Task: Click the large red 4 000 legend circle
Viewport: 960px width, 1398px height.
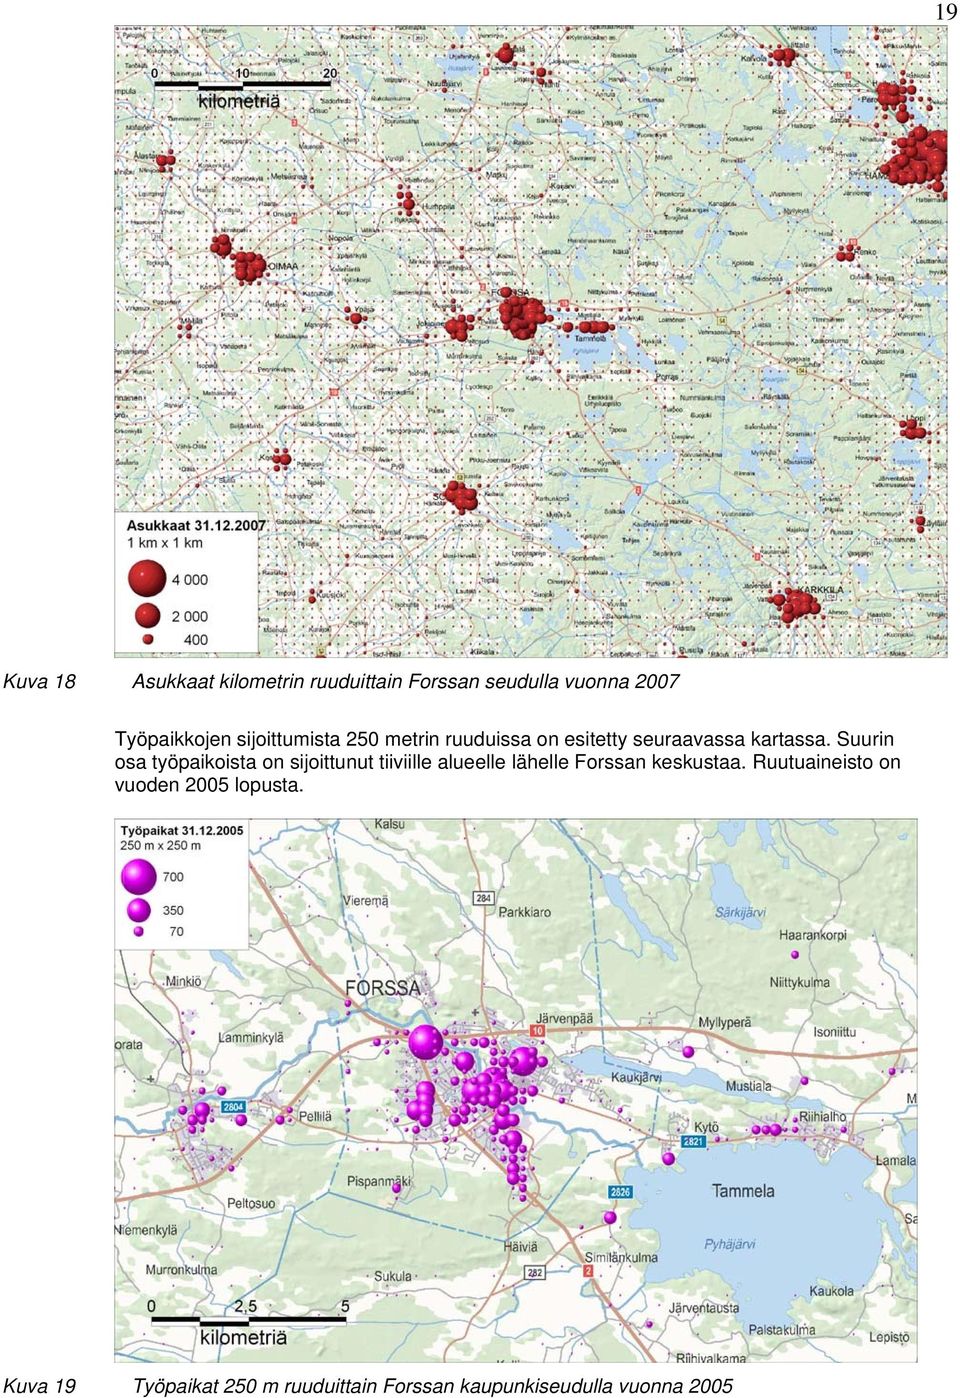Action: pyautogui.click(x=147, y=578)
